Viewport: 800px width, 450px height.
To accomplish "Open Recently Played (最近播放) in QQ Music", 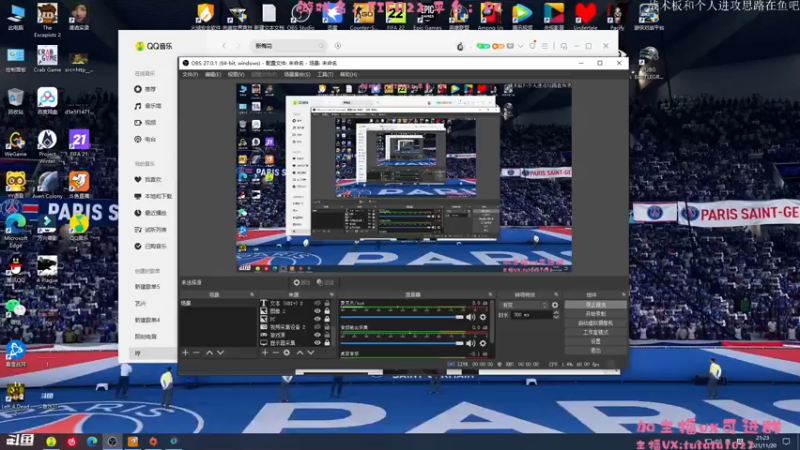I will click(x=151, y=213).
